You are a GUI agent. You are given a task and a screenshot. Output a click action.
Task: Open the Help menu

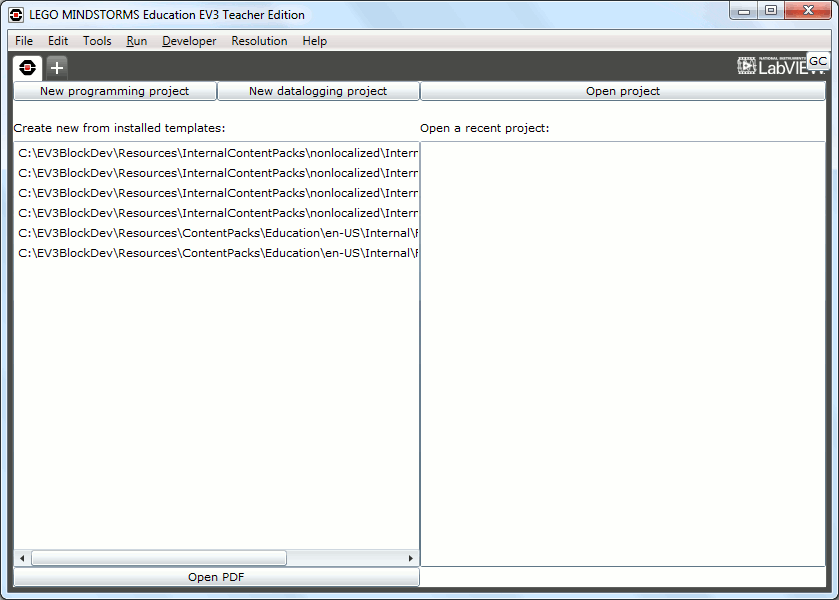coord(314,41)
